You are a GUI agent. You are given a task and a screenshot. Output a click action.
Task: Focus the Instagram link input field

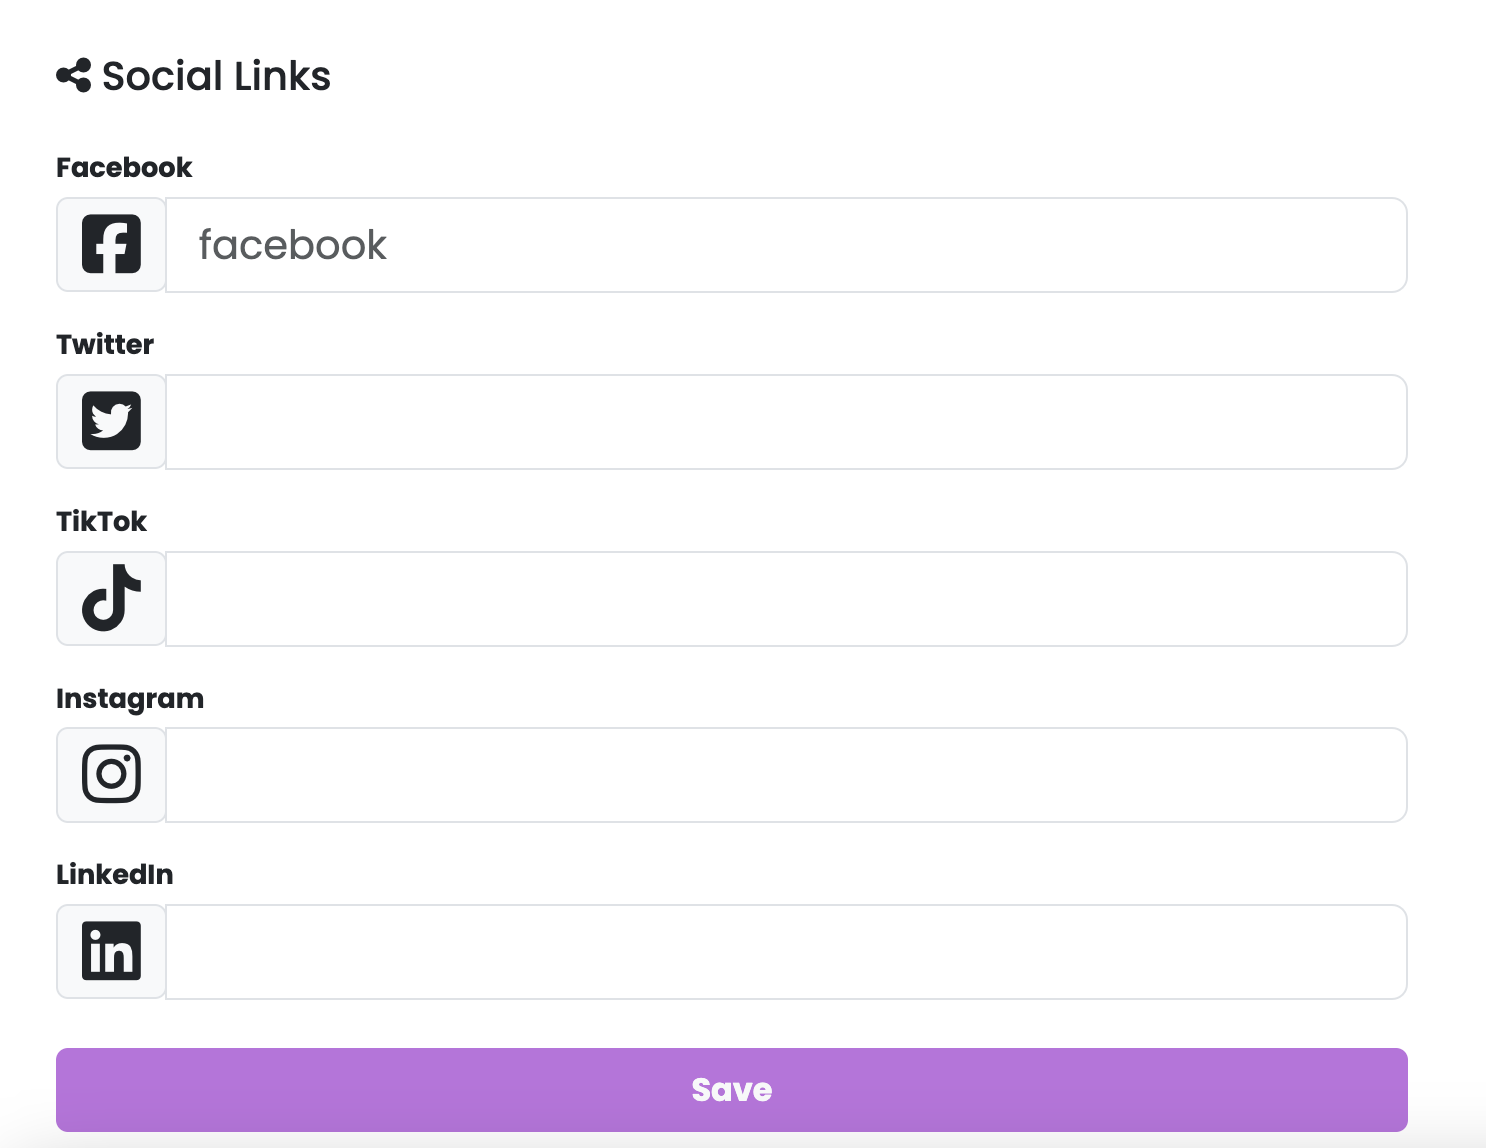[x=786, y=775]
